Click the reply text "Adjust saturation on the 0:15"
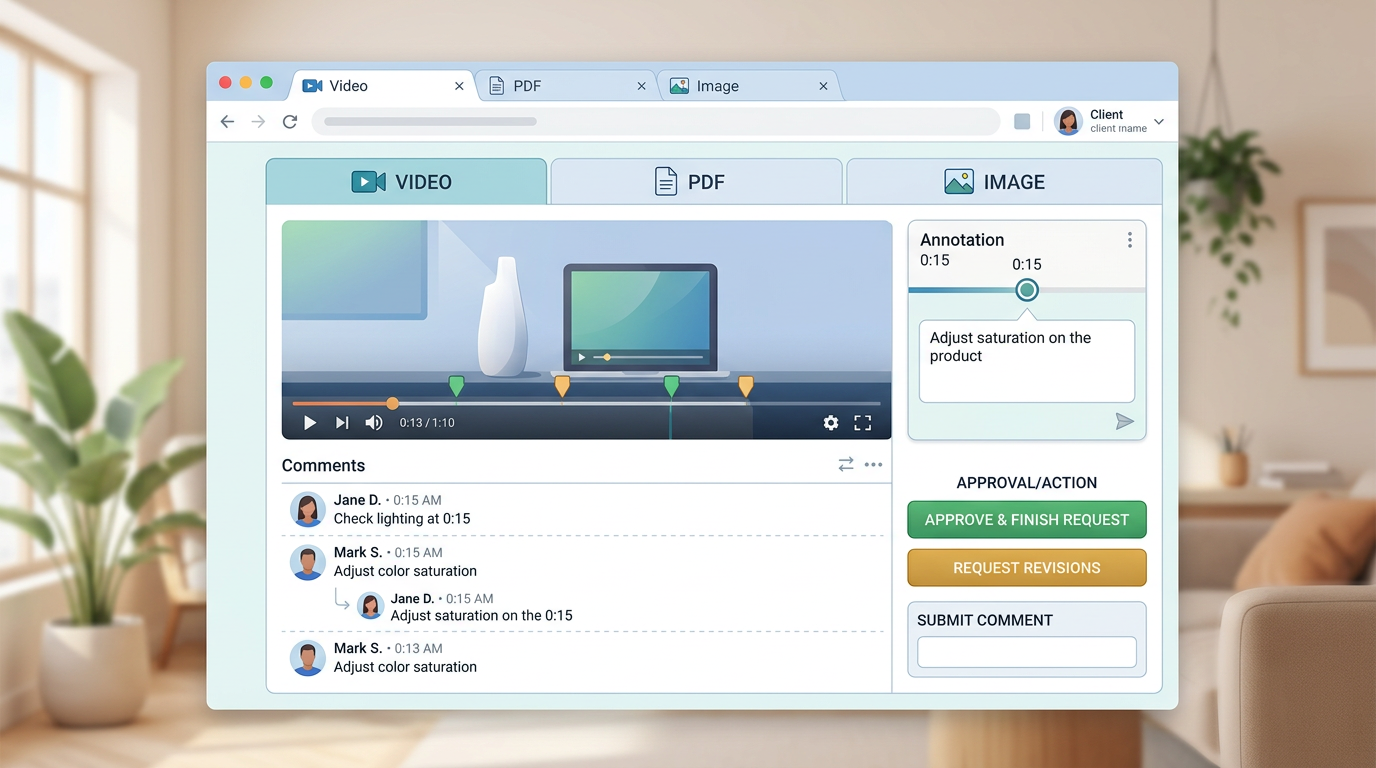Screen dimensions: 1376x768 482,616
